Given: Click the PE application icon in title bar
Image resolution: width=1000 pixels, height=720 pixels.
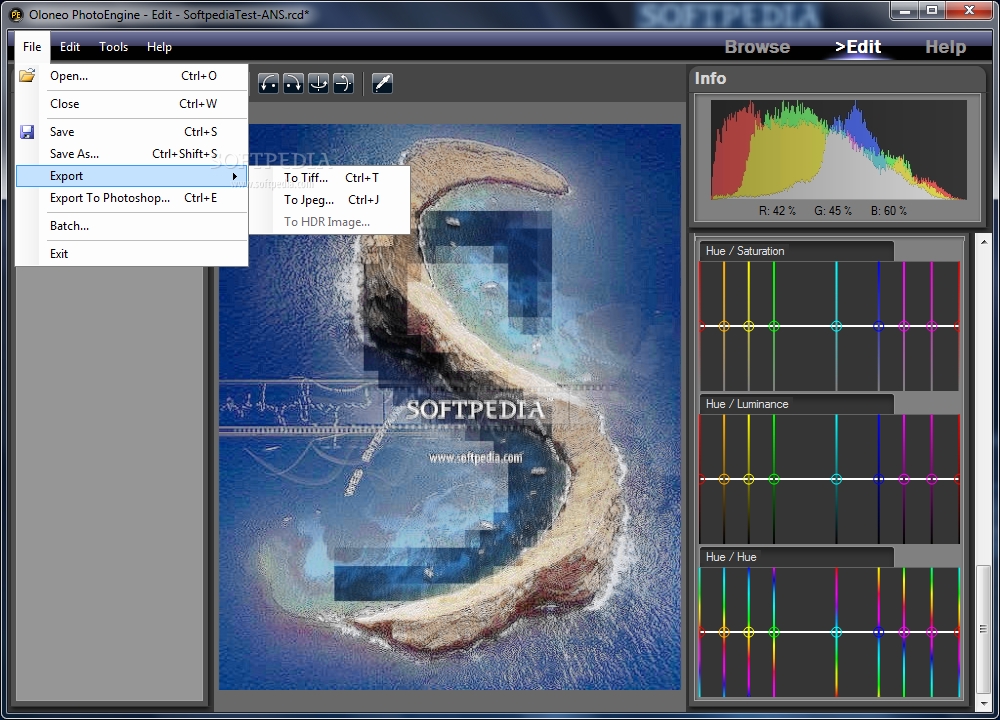Looking at the screenshot, I should 15,14.
